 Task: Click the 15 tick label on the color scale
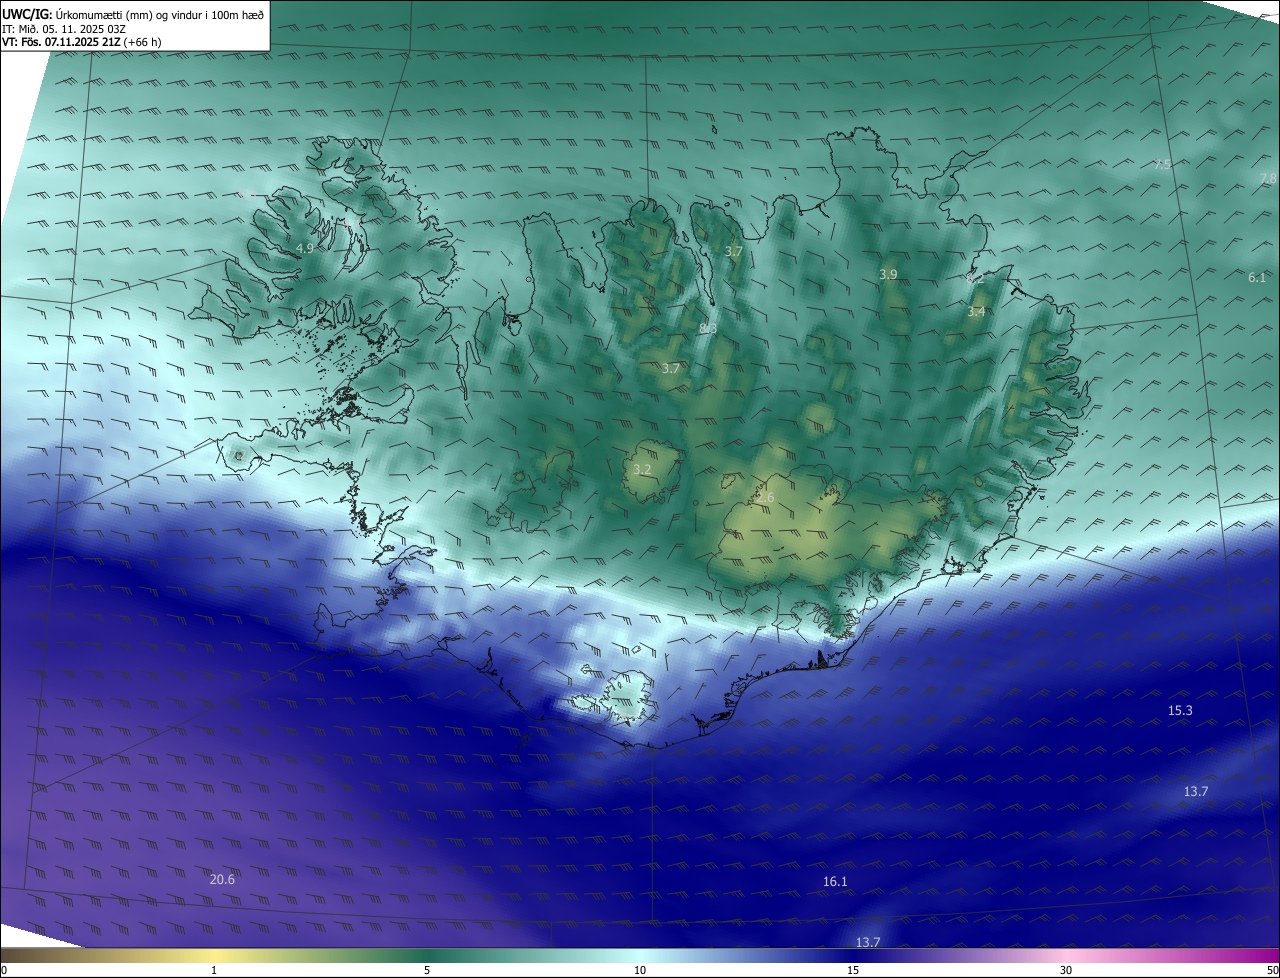pos(853,970)
